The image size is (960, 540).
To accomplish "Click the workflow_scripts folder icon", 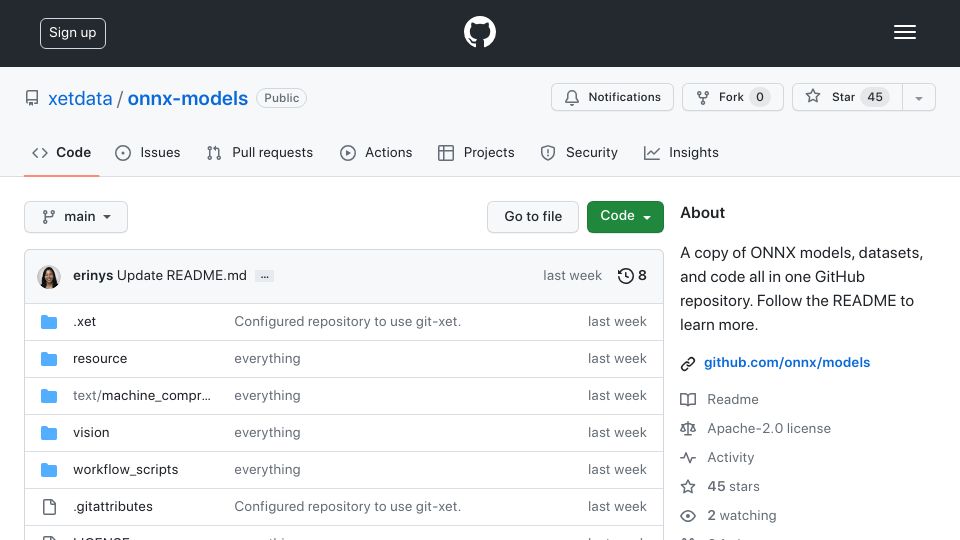I will pos(49,470).
